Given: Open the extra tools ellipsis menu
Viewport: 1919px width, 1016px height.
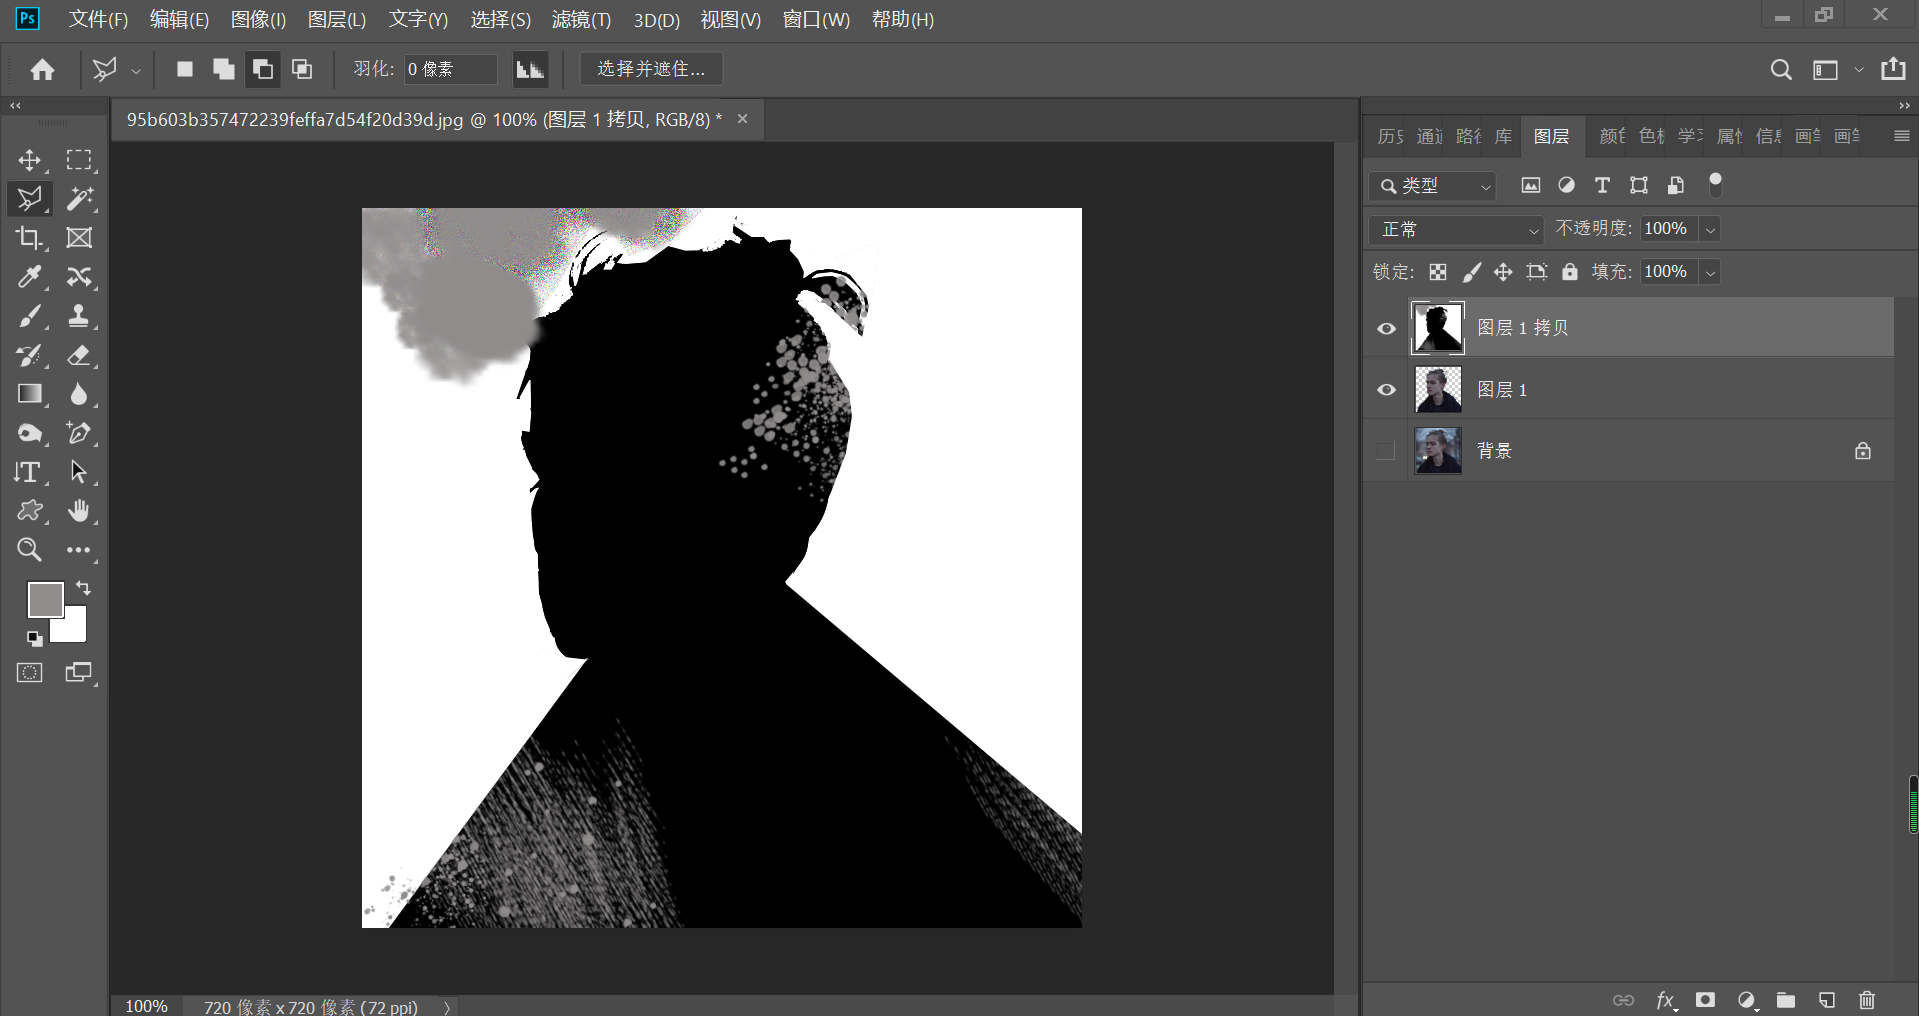Looking at the screenshot, I should point(79,550).
